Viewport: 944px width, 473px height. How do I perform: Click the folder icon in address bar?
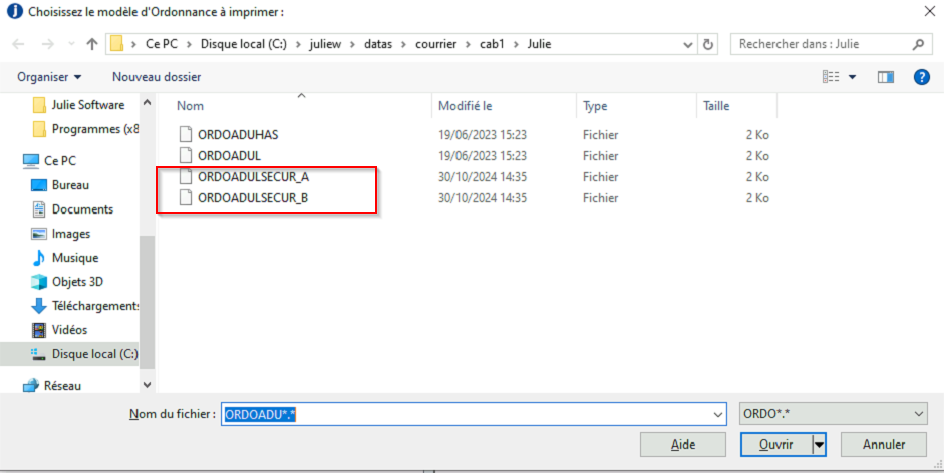(x=117, y=44)
